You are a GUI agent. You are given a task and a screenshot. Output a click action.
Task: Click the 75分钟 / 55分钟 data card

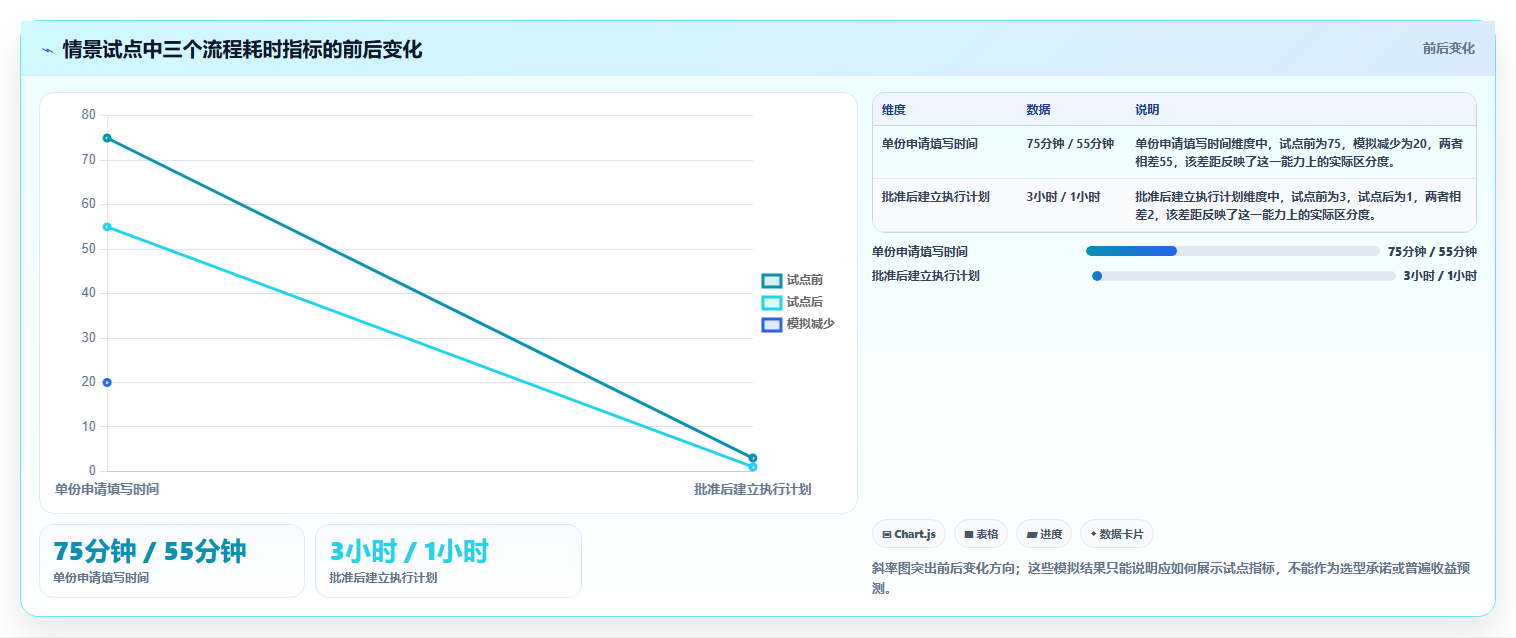(x=172, y=561)
